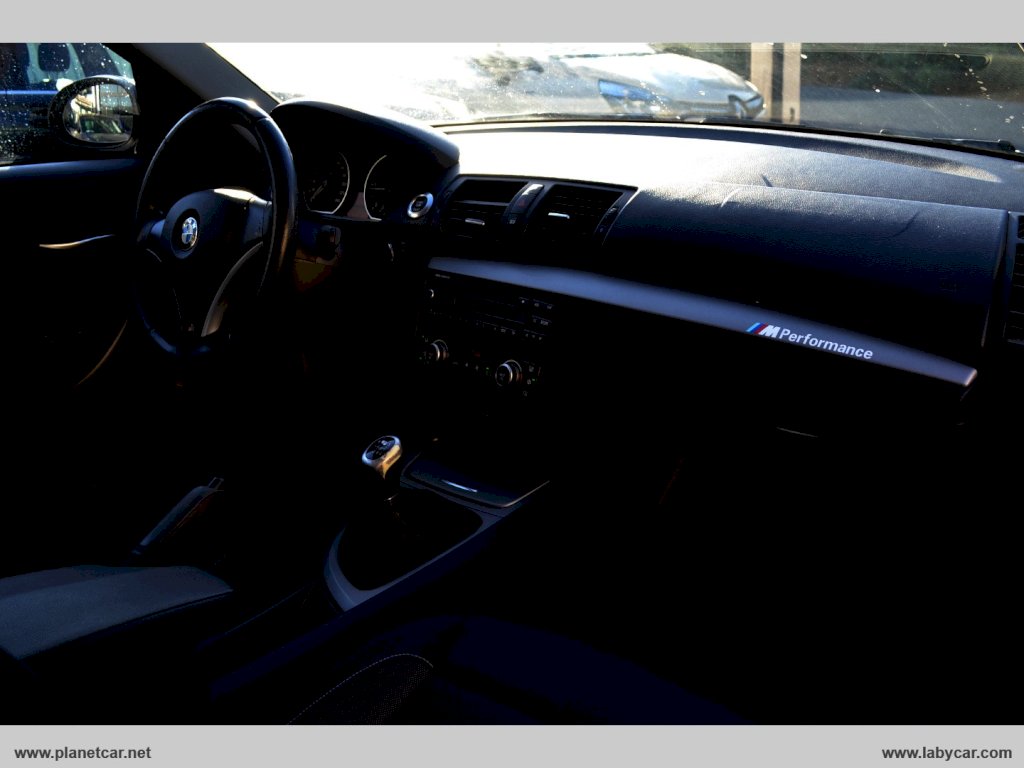The image size is (1024, 768).
Task: Click the gear shift knob
Action: click(382, 454)
